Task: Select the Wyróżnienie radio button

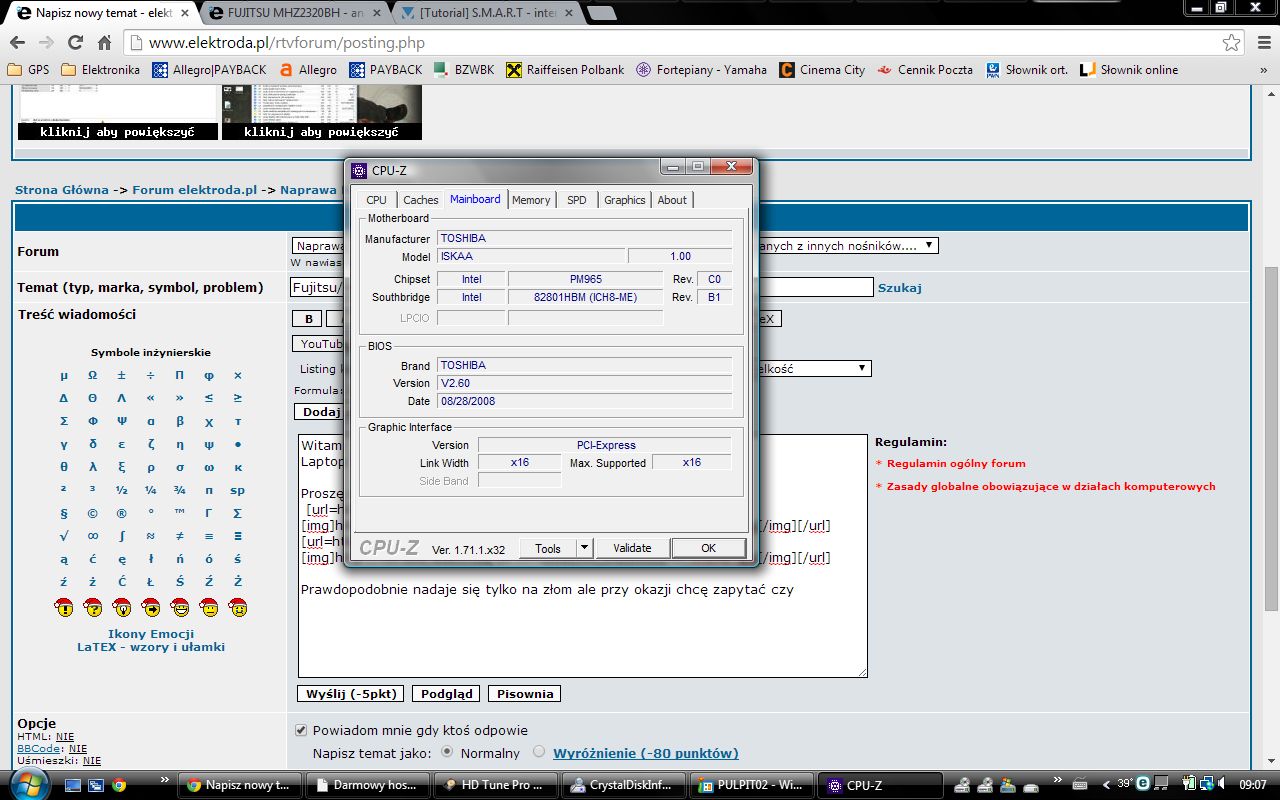Action: (x=539, y=752)
